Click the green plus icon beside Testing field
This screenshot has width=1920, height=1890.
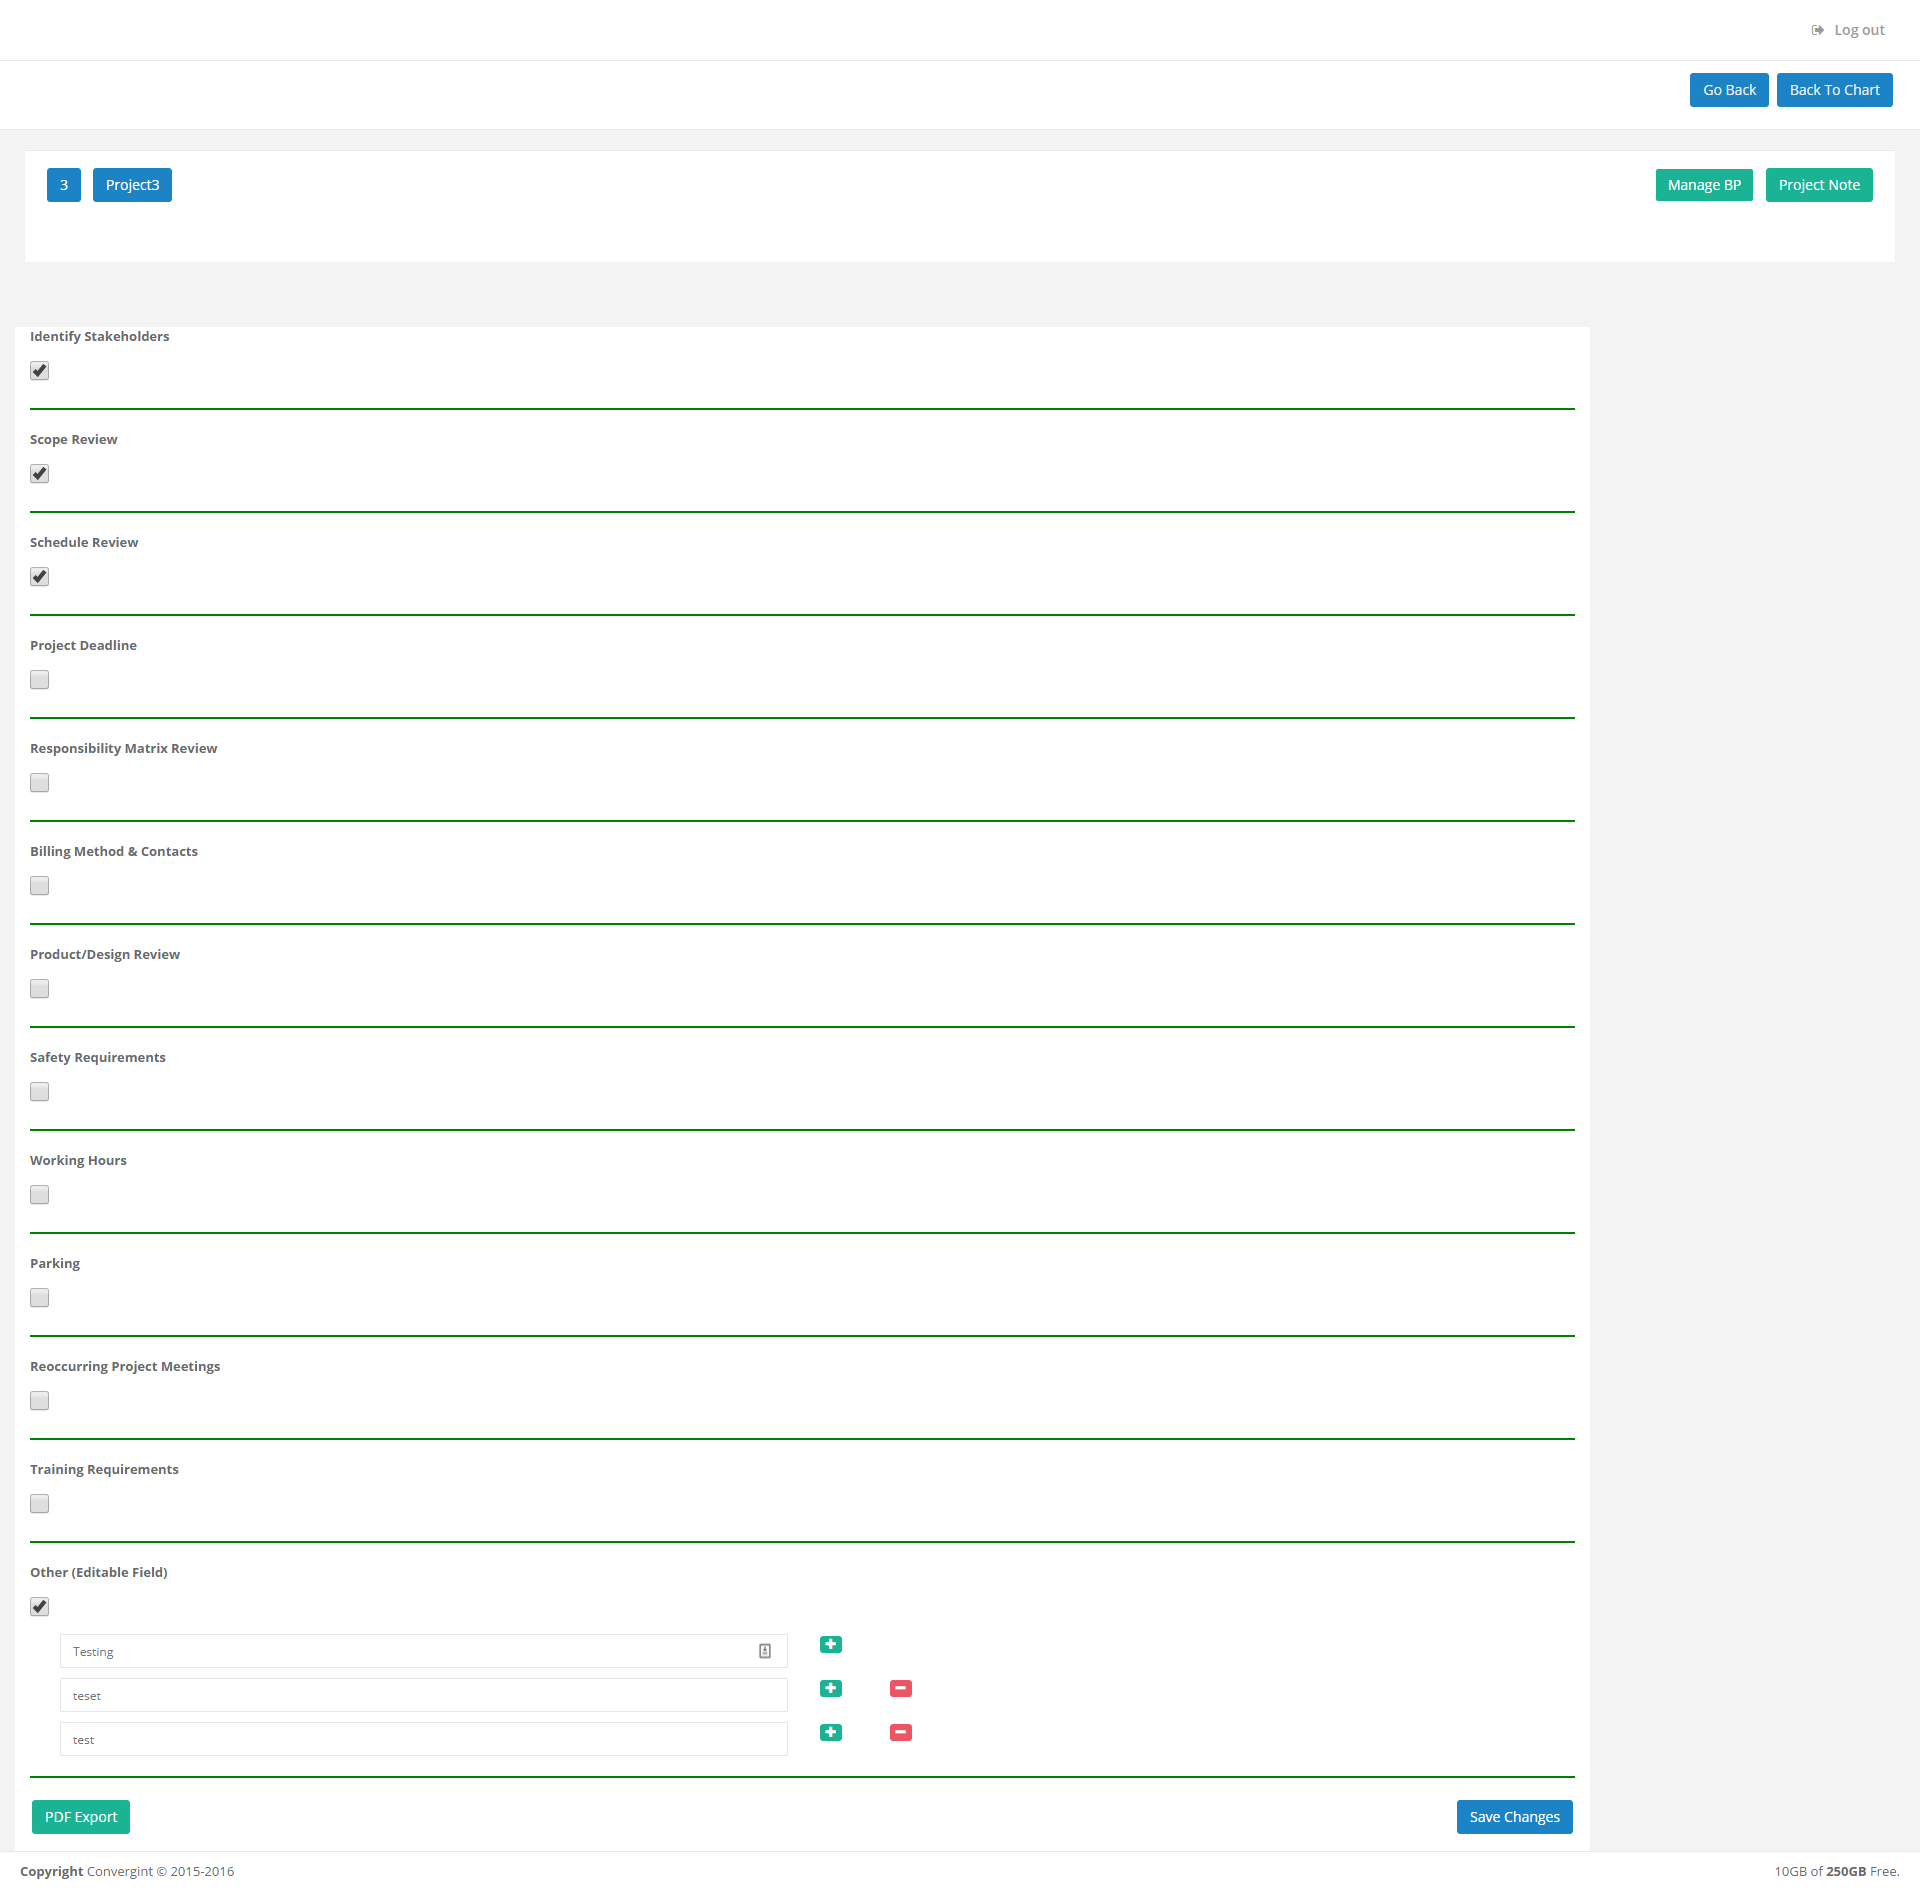[830, 1644]
